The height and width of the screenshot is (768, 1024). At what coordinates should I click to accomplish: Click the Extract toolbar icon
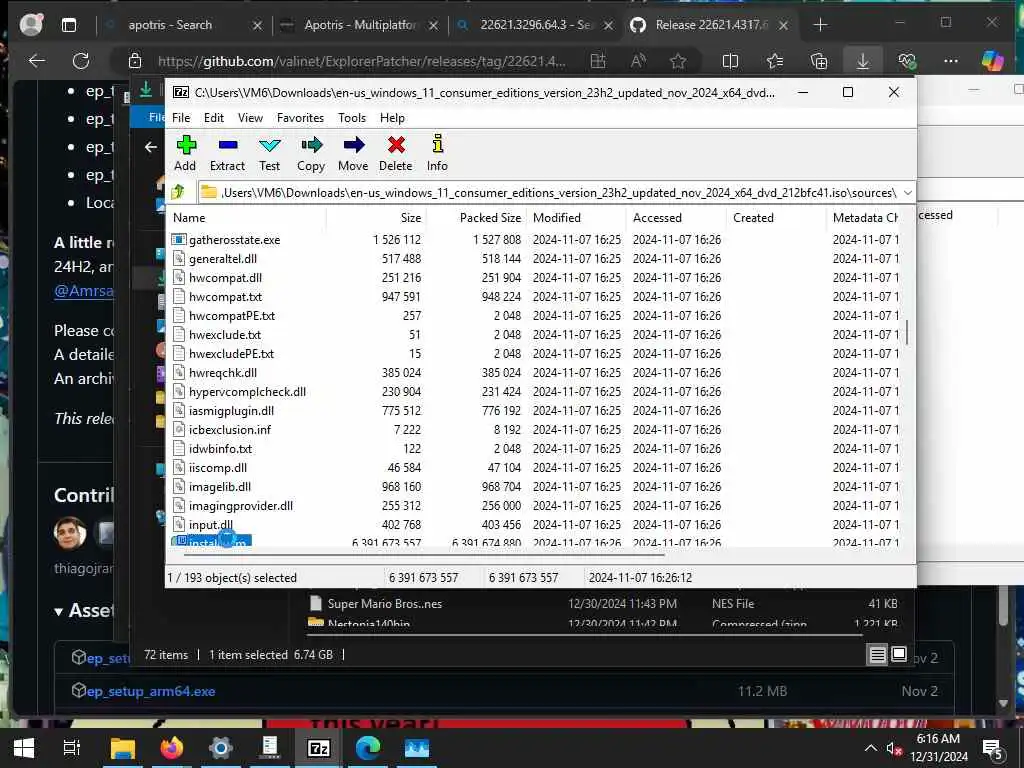click(x=227, y=153)
